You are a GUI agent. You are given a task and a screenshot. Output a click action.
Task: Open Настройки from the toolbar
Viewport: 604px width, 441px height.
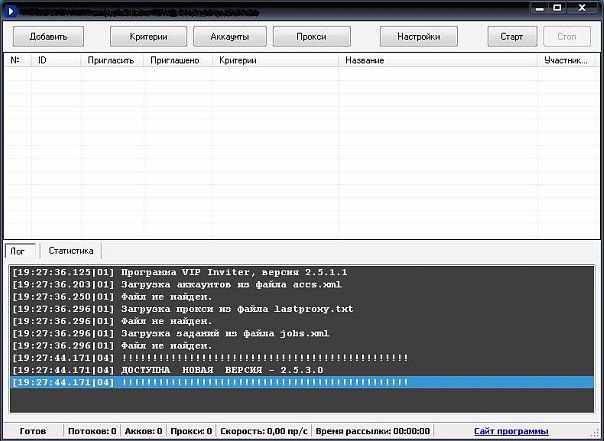[418, 36]
